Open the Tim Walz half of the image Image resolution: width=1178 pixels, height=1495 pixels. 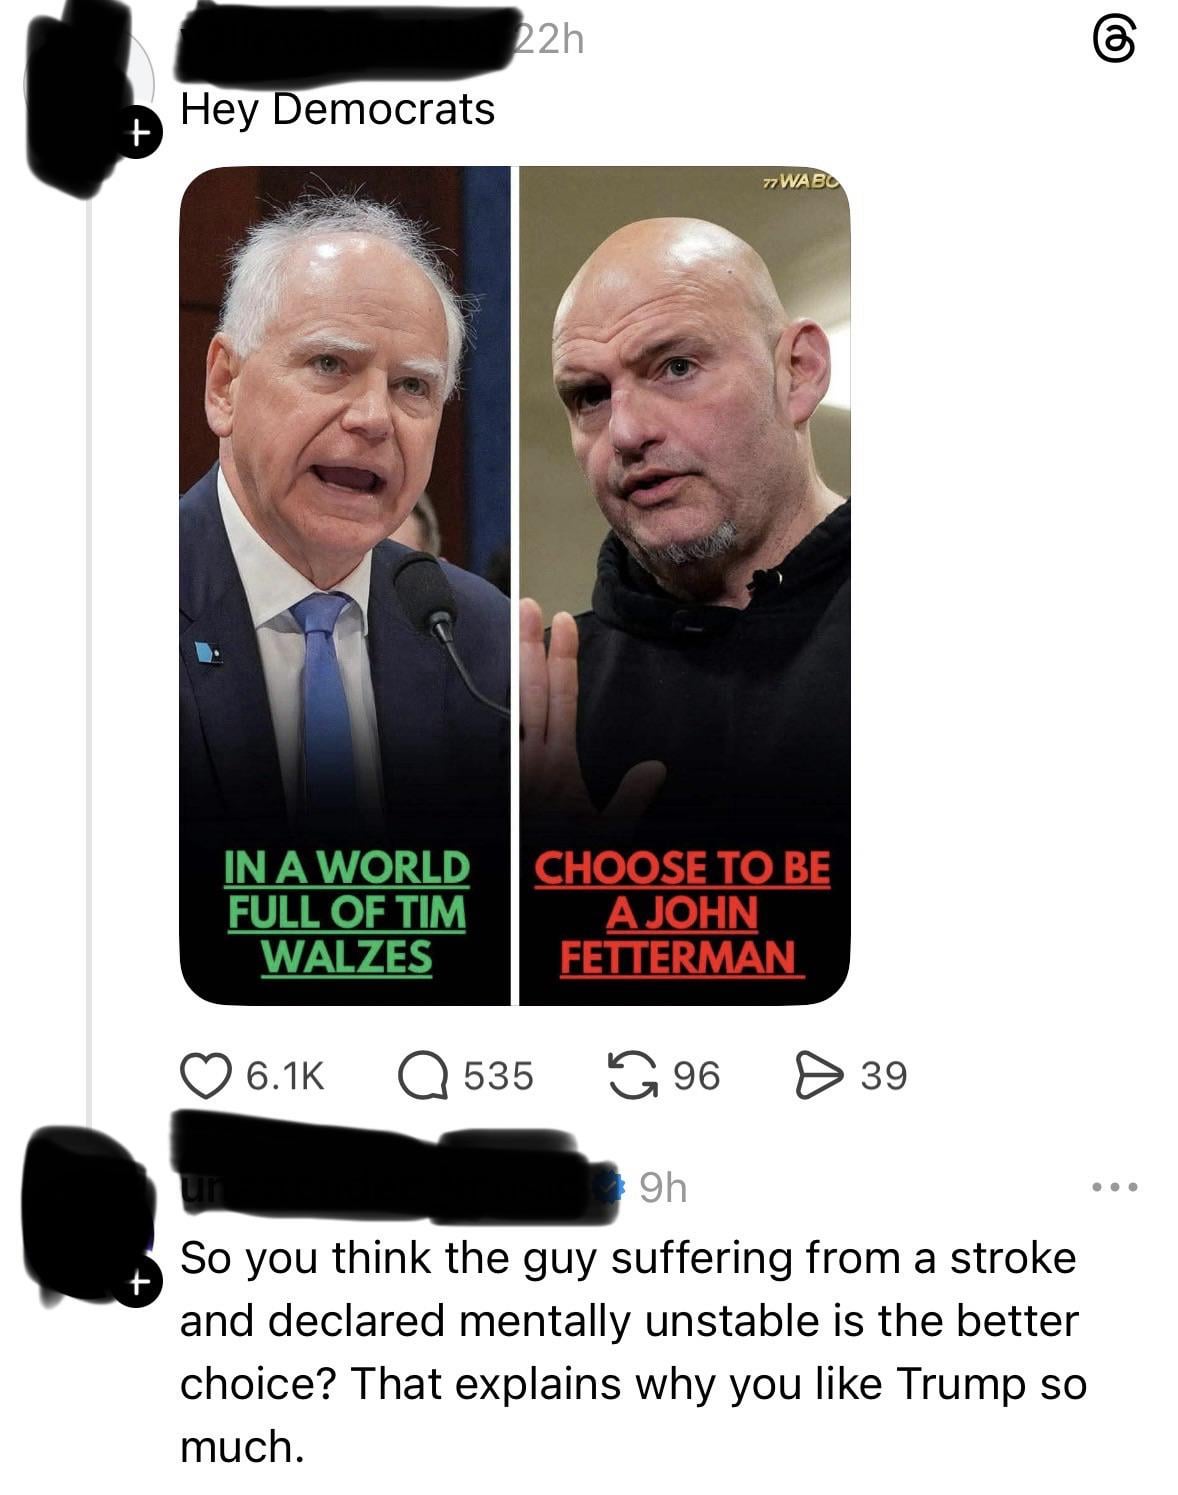(345, 585)
